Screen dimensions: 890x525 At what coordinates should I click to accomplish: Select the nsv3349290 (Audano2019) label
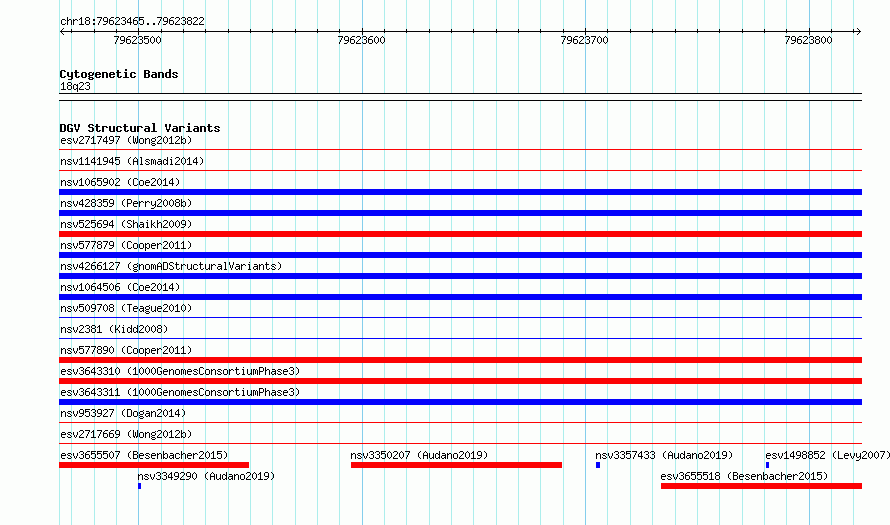click(x=206, y=476)
